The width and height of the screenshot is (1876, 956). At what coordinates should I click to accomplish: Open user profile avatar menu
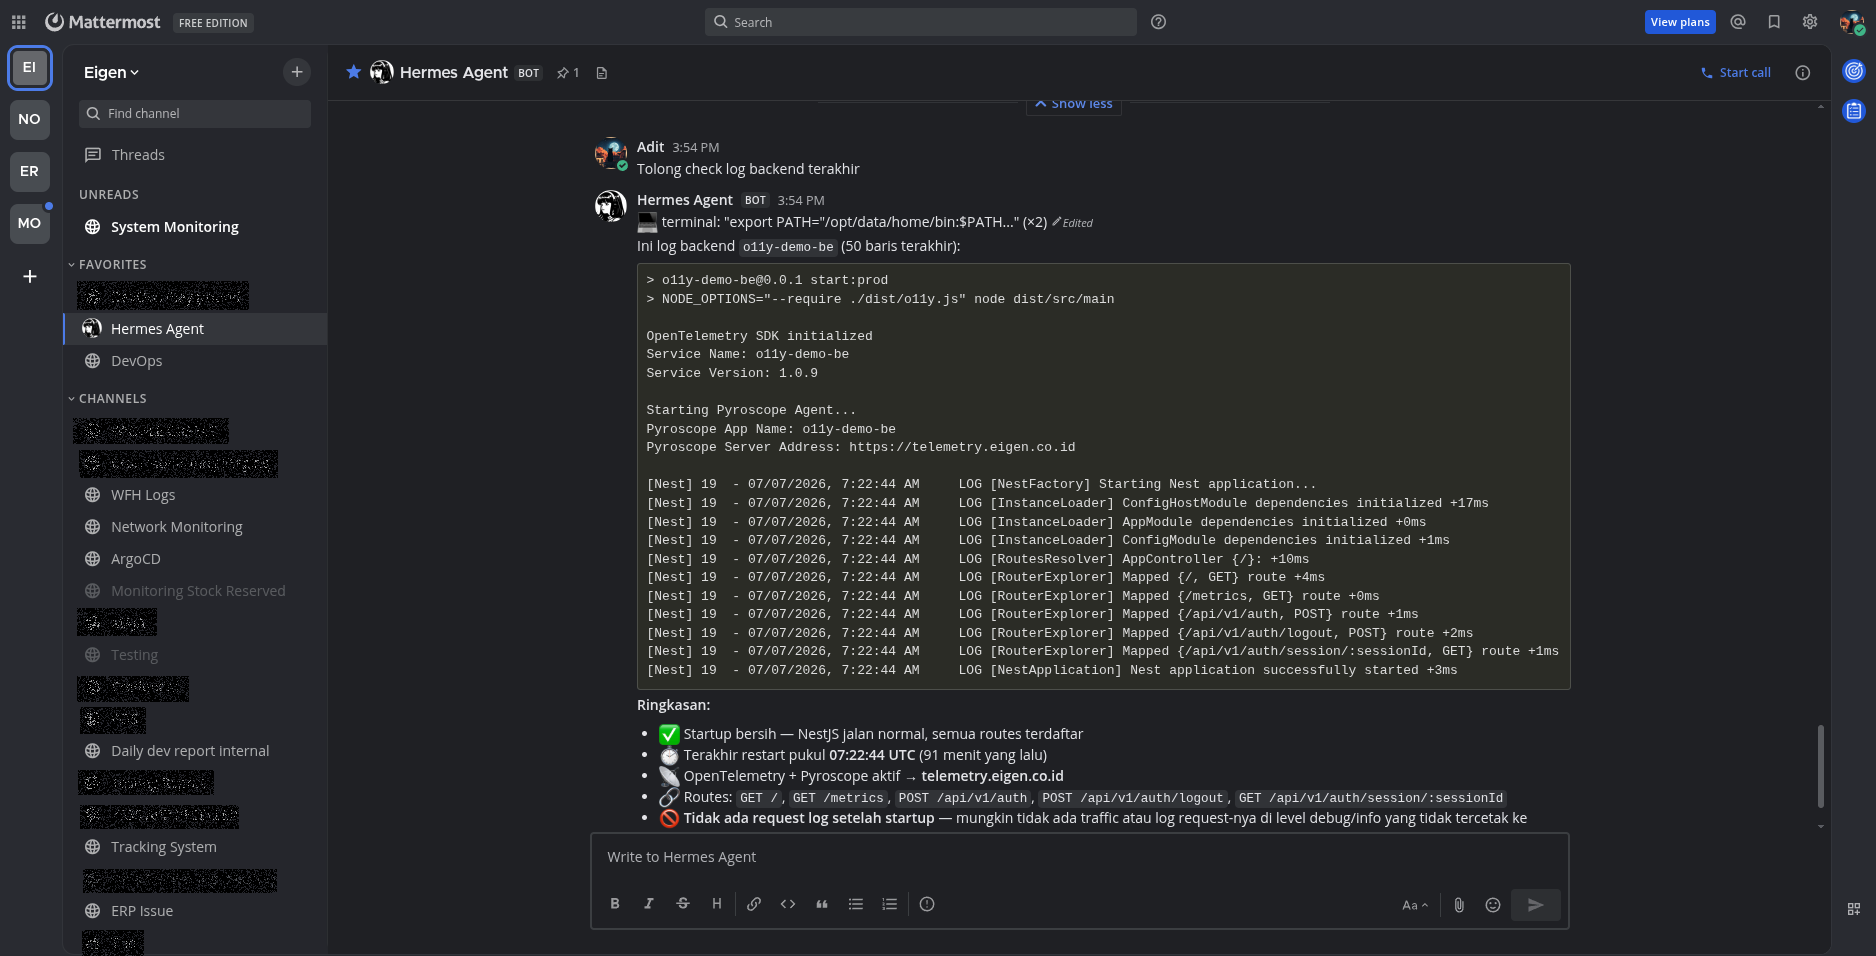click(x=1852, y=22)
